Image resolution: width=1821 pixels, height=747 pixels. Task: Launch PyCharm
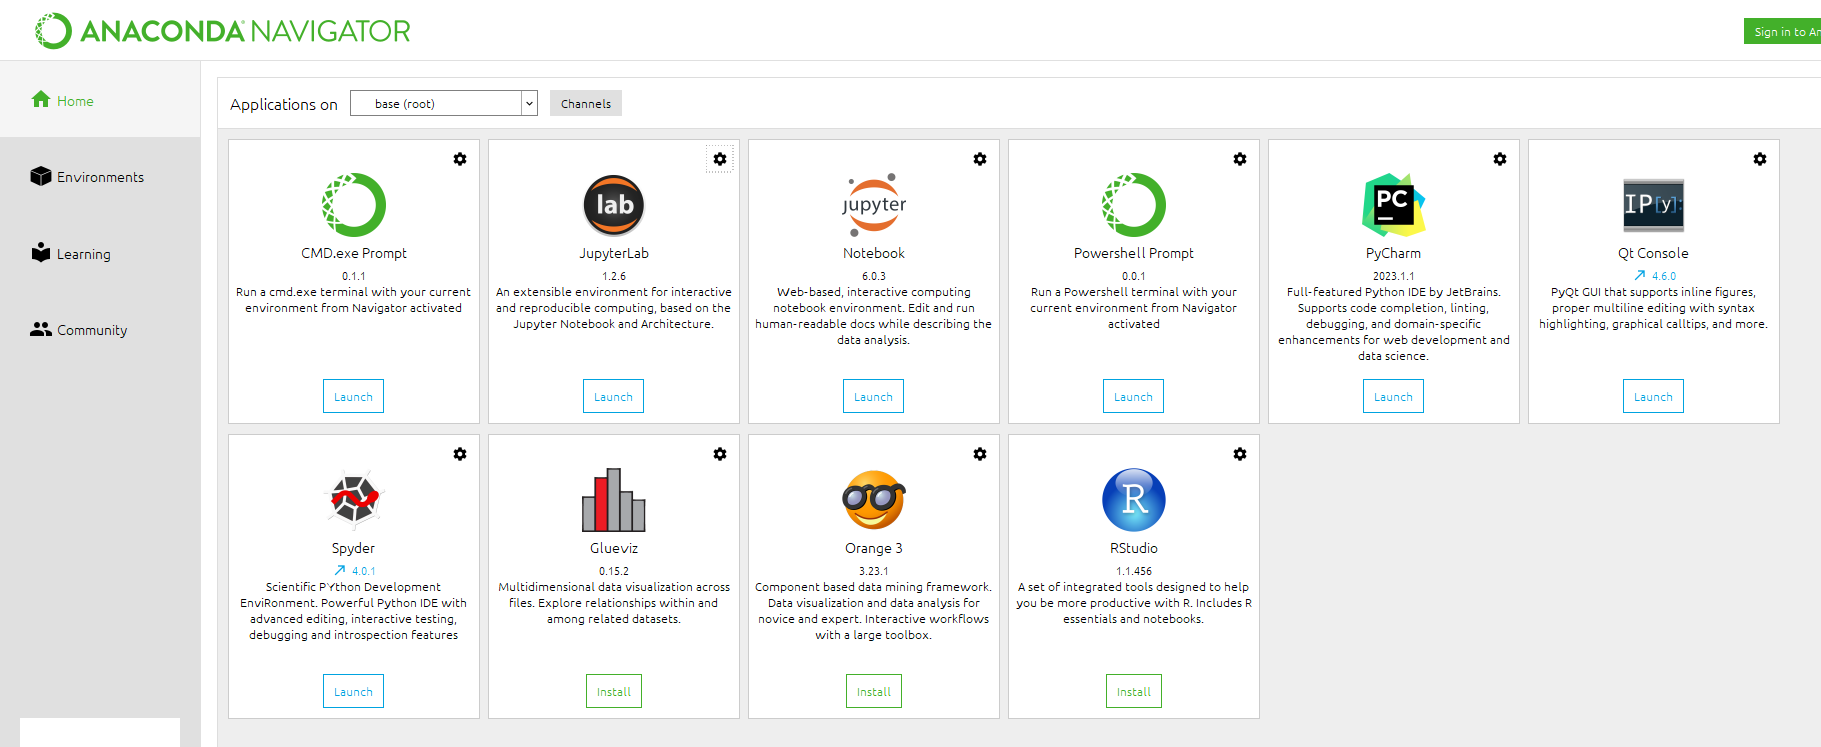pos(1393,396)
